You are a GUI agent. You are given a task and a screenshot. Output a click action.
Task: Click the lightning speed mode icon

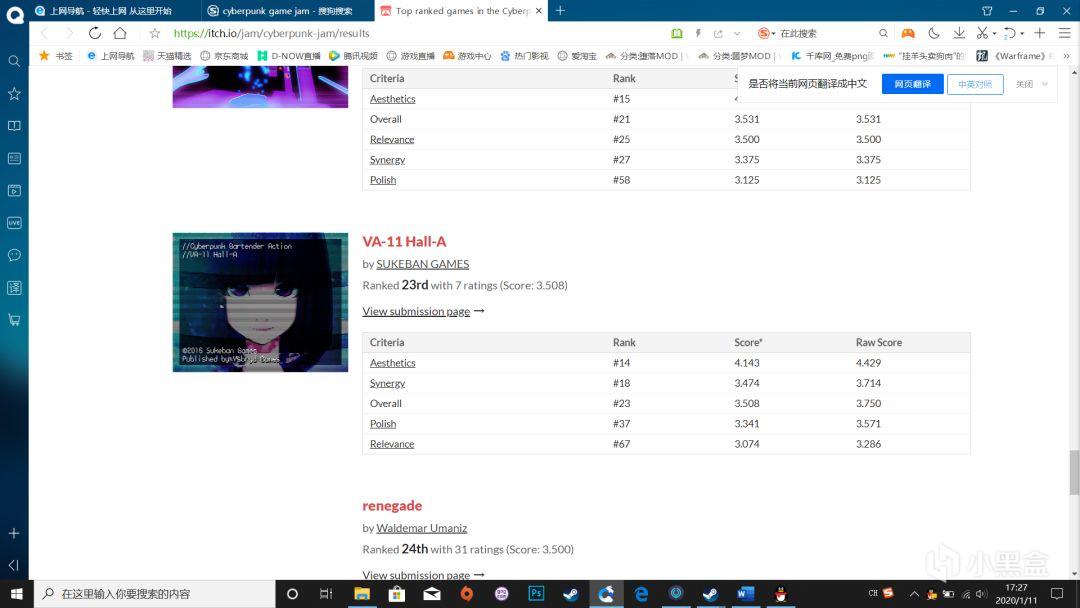pyautogui.click(x=698, y=33)
